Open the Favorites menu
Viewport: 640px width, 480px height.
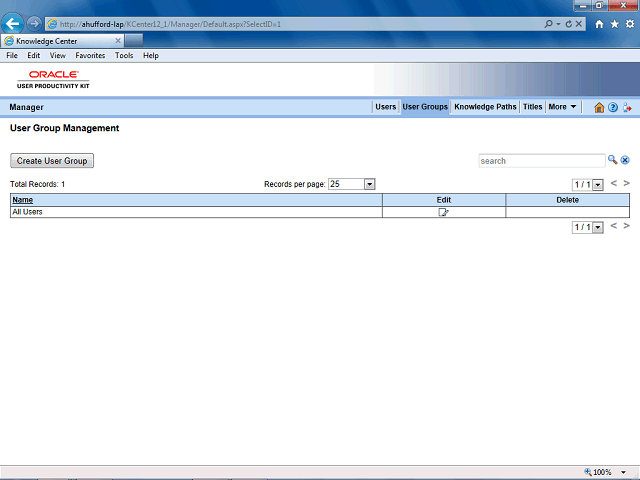[x=90, y=56]
